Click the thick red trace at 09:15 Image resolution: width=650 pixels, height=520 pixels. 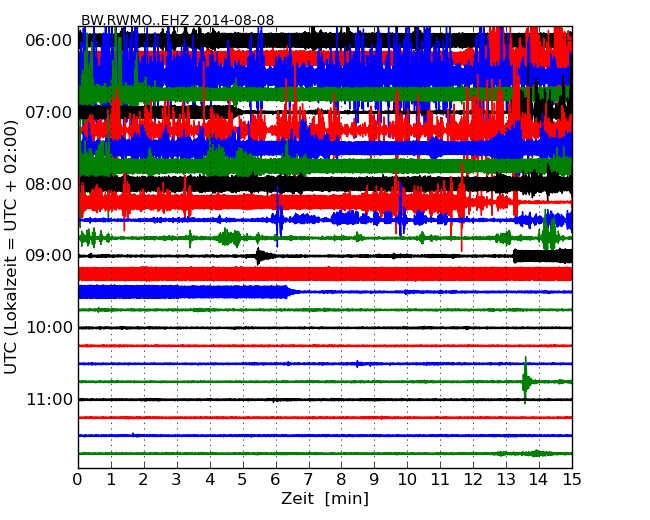(325, 274)
